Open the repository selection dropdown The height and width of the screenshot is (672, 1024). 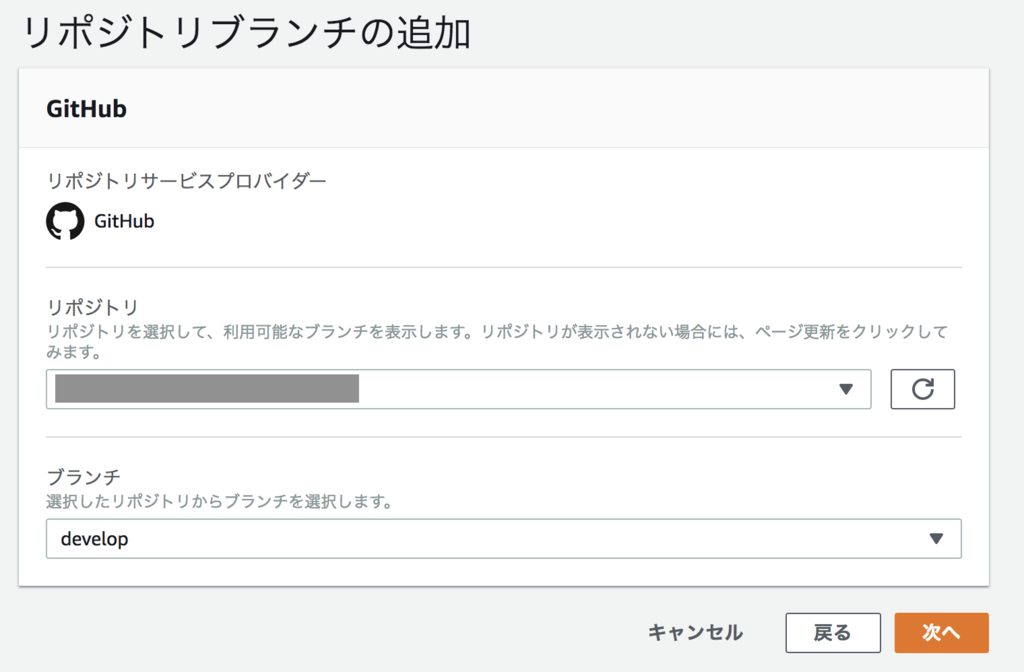coord(458,389)
